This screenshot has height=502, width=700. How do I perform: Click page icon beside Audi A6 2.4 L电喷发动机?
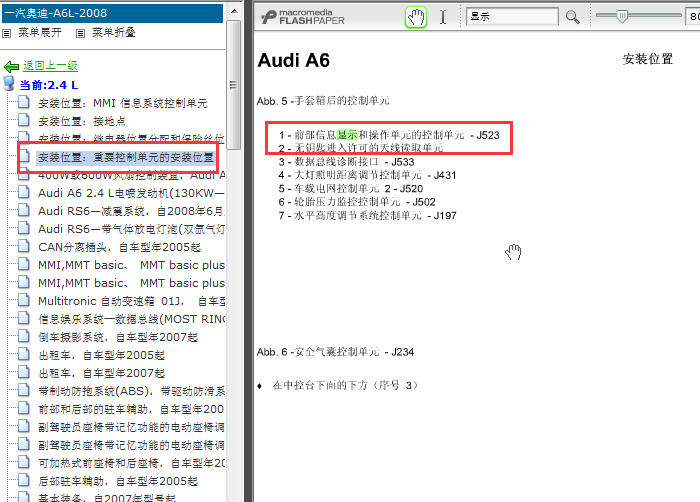pyautogui.click(x=24, y=192)
